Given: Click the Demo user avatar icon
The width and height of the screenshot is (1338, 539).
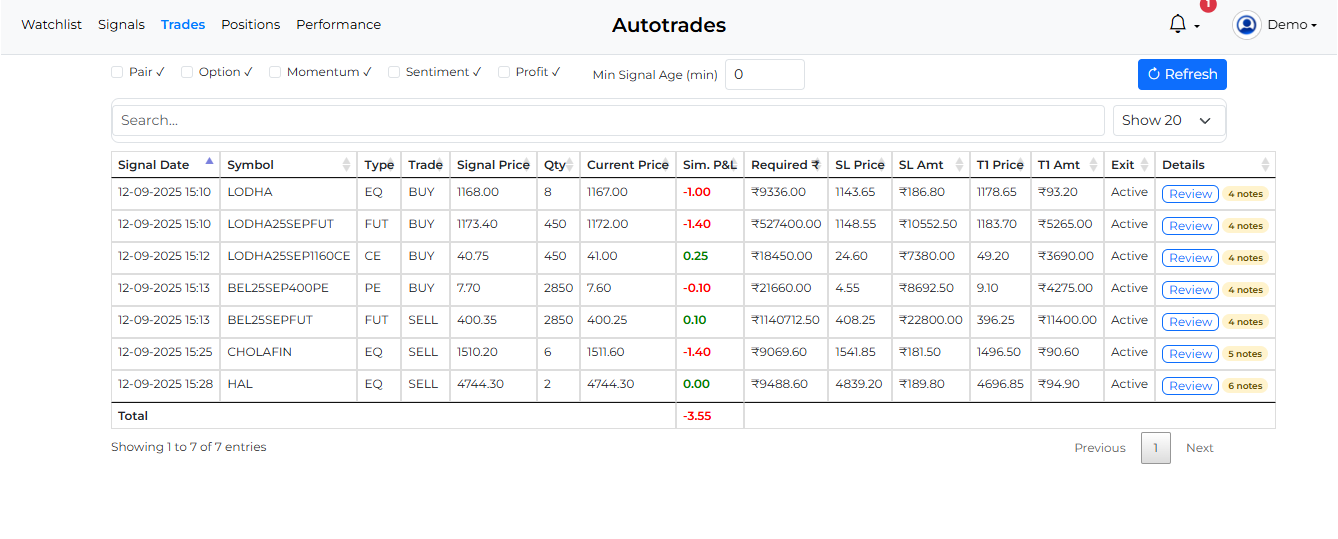Looking at the screenshot, I should click(x=1246, y=25).
